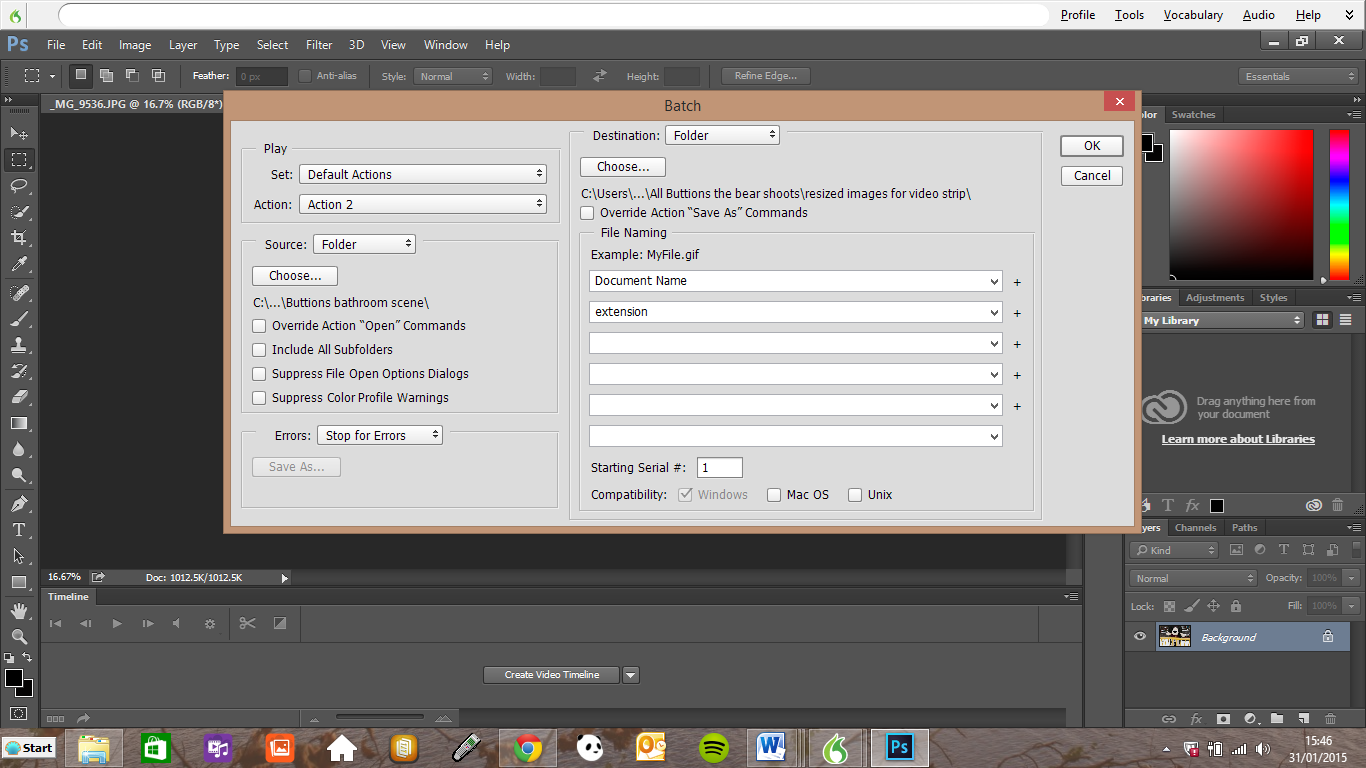Open the Errors dropdown set to Stop for Errors
The image size is (1366, 768).
(x=380, y=434)
